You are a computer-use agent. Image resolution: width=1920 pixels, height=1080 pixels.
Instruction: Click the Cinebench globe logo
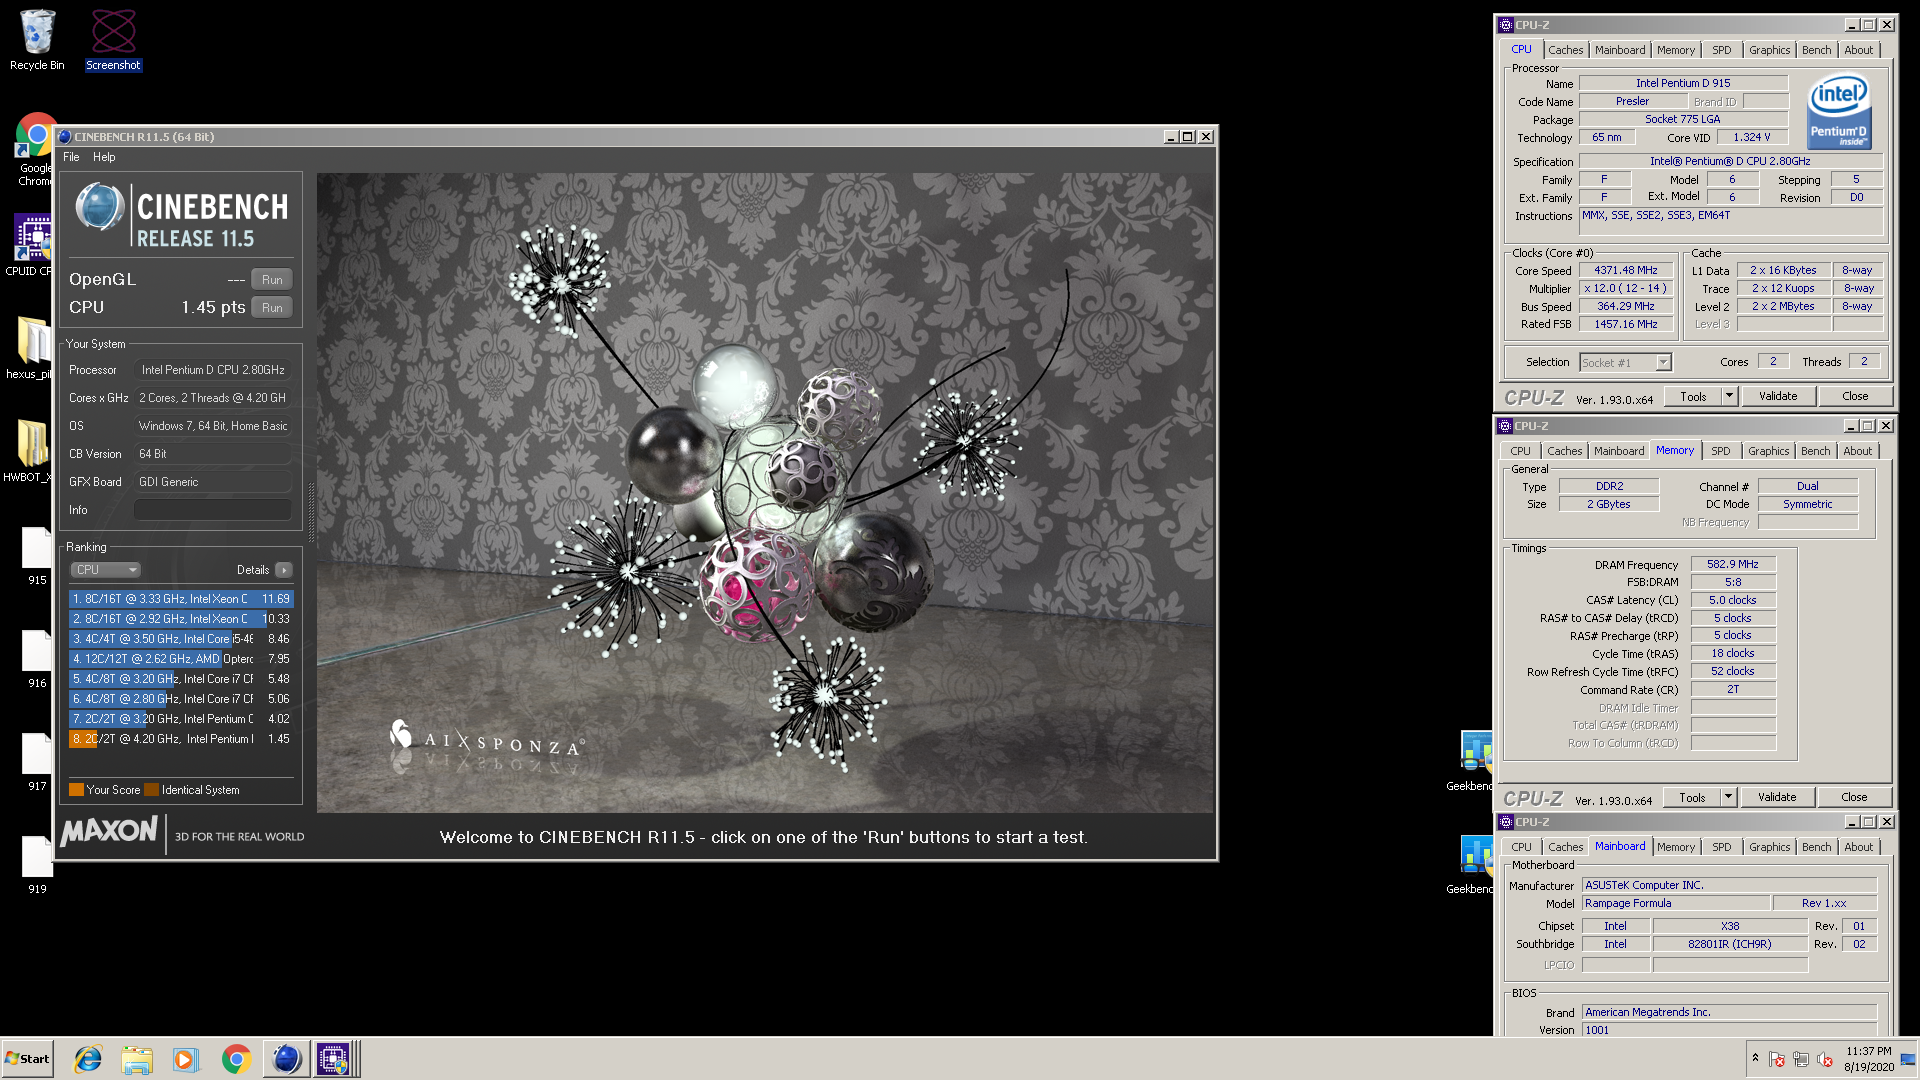tap(100, 208)
